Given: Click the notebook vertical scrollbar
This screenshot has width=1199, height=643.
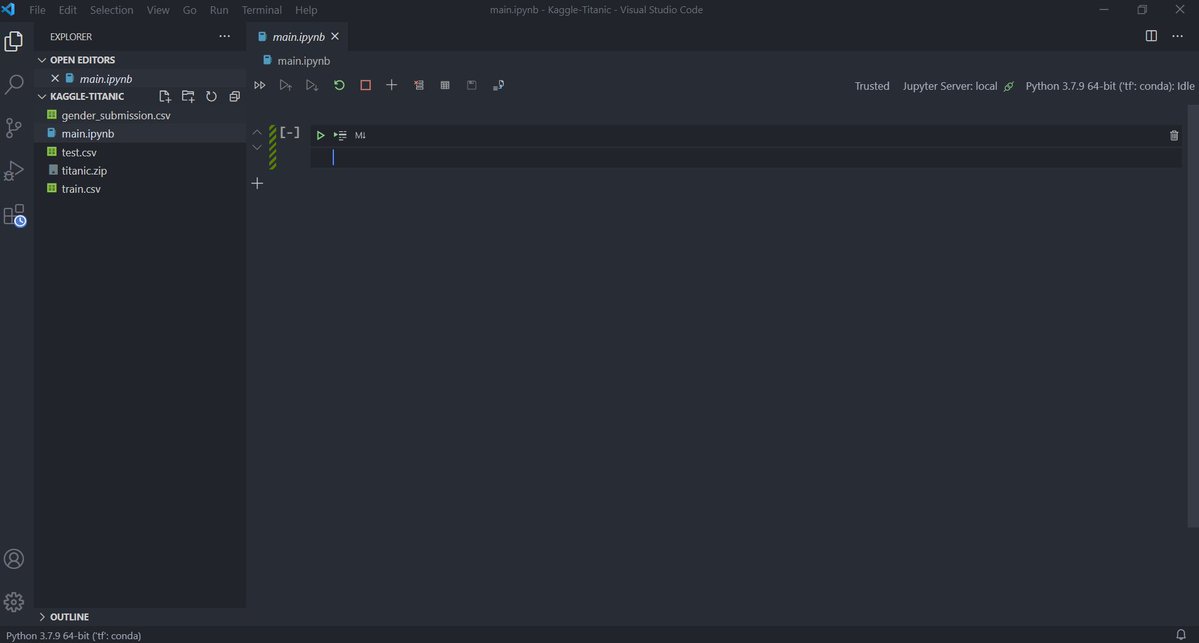Looking at the screenshot, I should (x=1193, y=316).
